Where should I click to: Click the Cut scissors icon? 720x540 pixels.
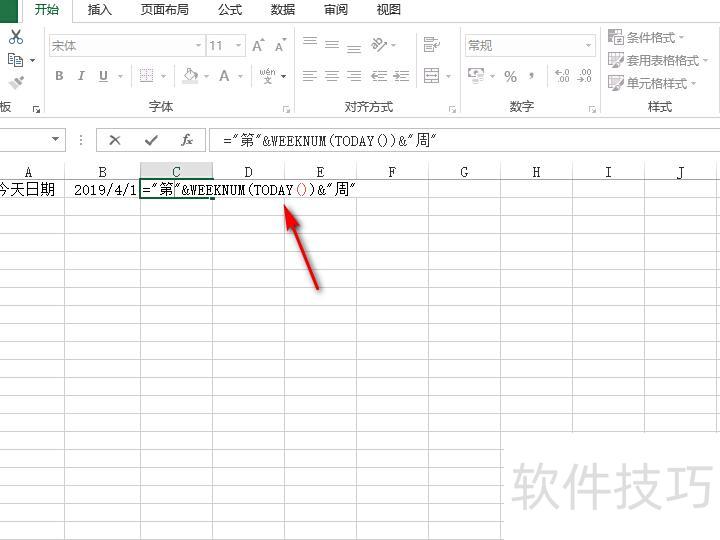16,37
